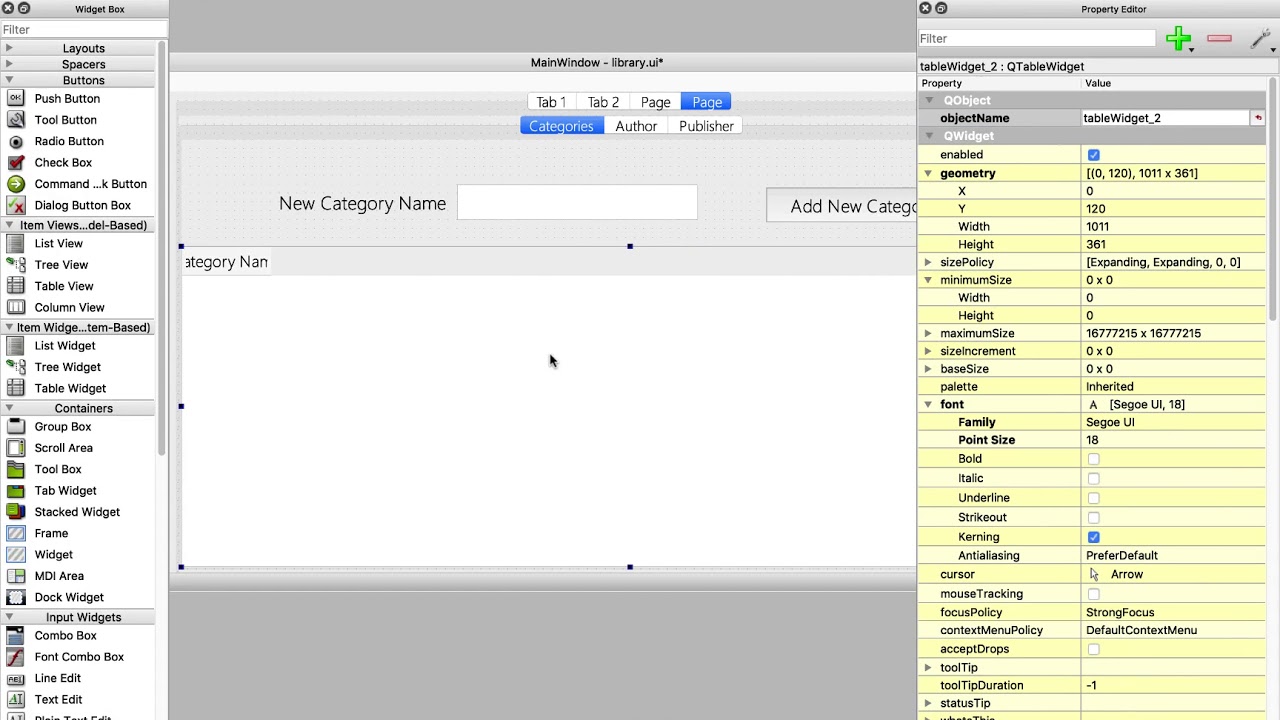
Task: Enable the Italic font checkbox
Action: [1093, 479]
